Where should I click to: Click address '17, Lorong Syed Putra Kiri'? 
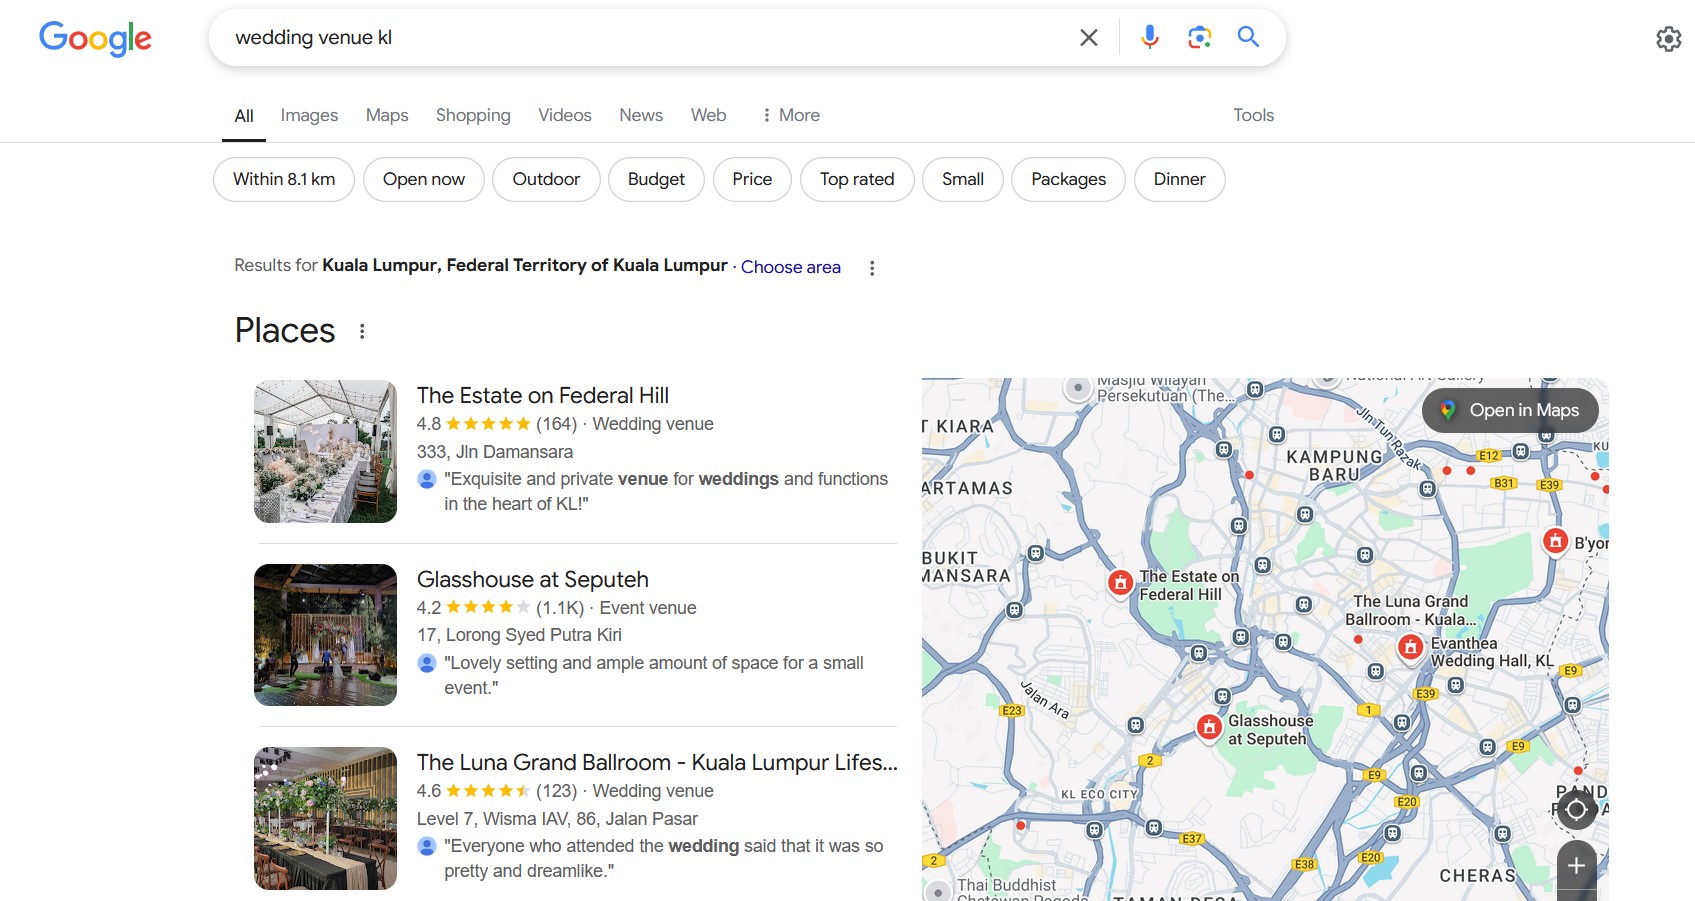point(519,635)
